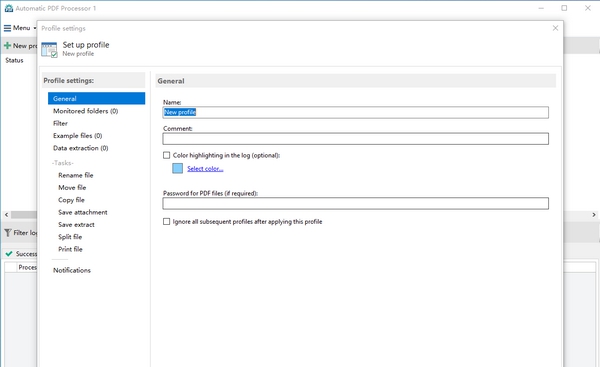
Task: Open Data extraction (0) section
Action: 80,148
